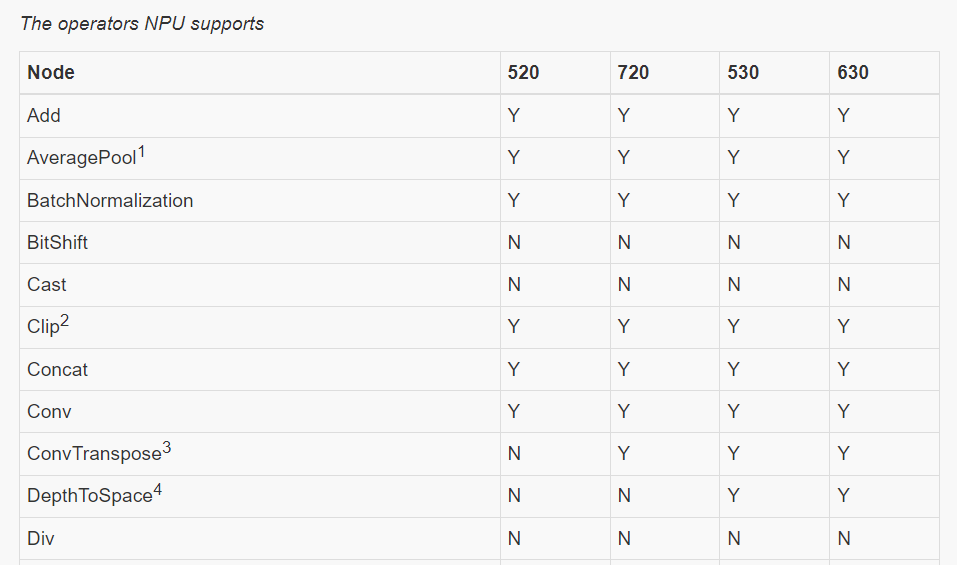
Task: Open footnote 3 next to ConvTranspose
Action: pos(167,448)
